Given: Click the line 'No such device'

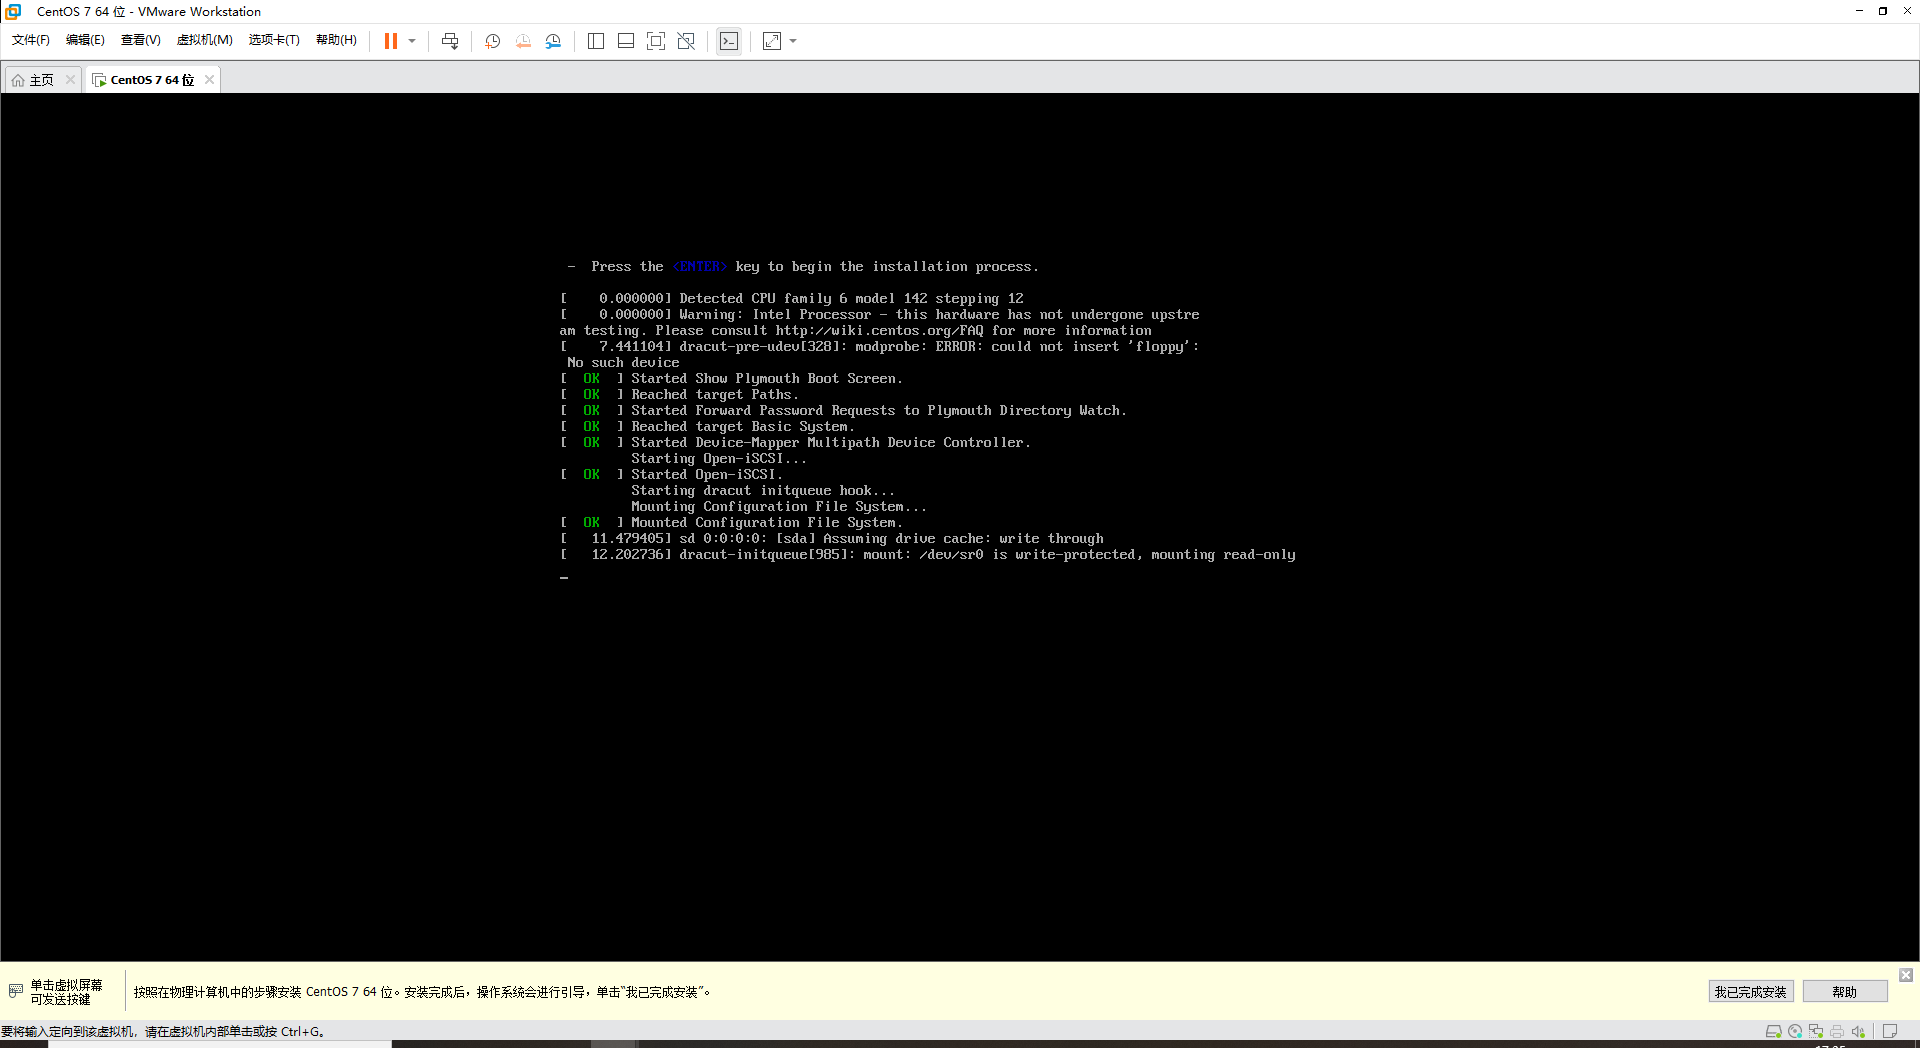Looking at the screenshot, I should pos(623,363).
